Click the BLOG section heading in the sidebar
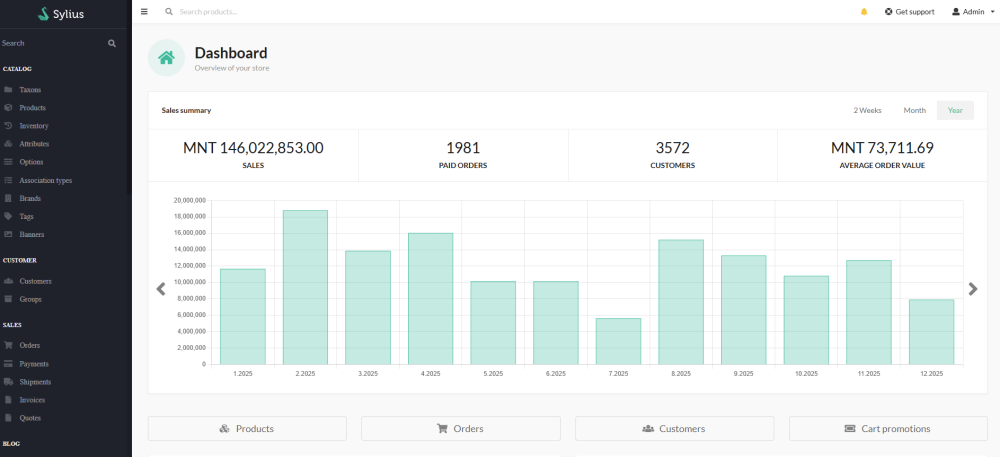Viewport: 1000px width, 457px height. [x=11, y=443]
